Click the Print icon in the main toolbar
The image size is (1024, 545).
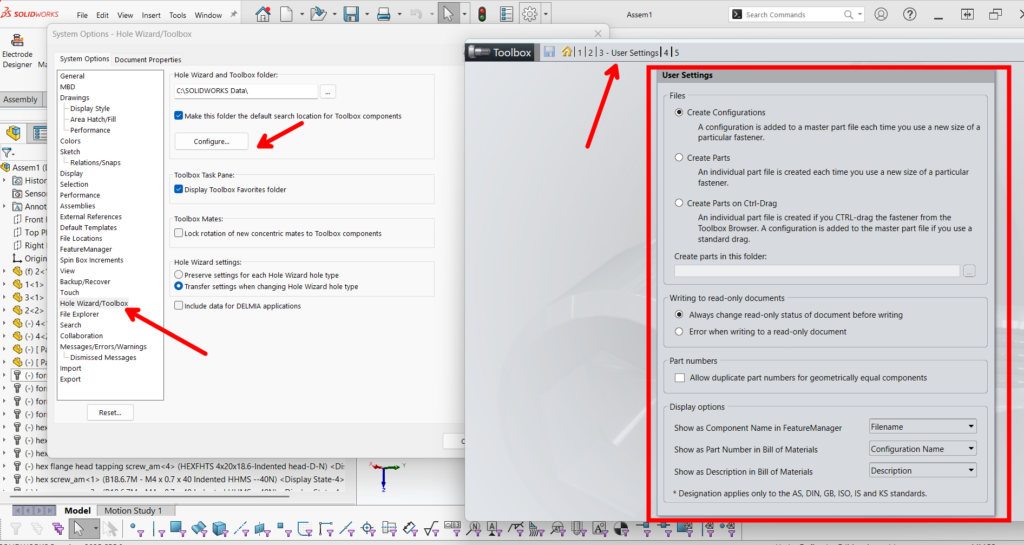click(383, 14)
